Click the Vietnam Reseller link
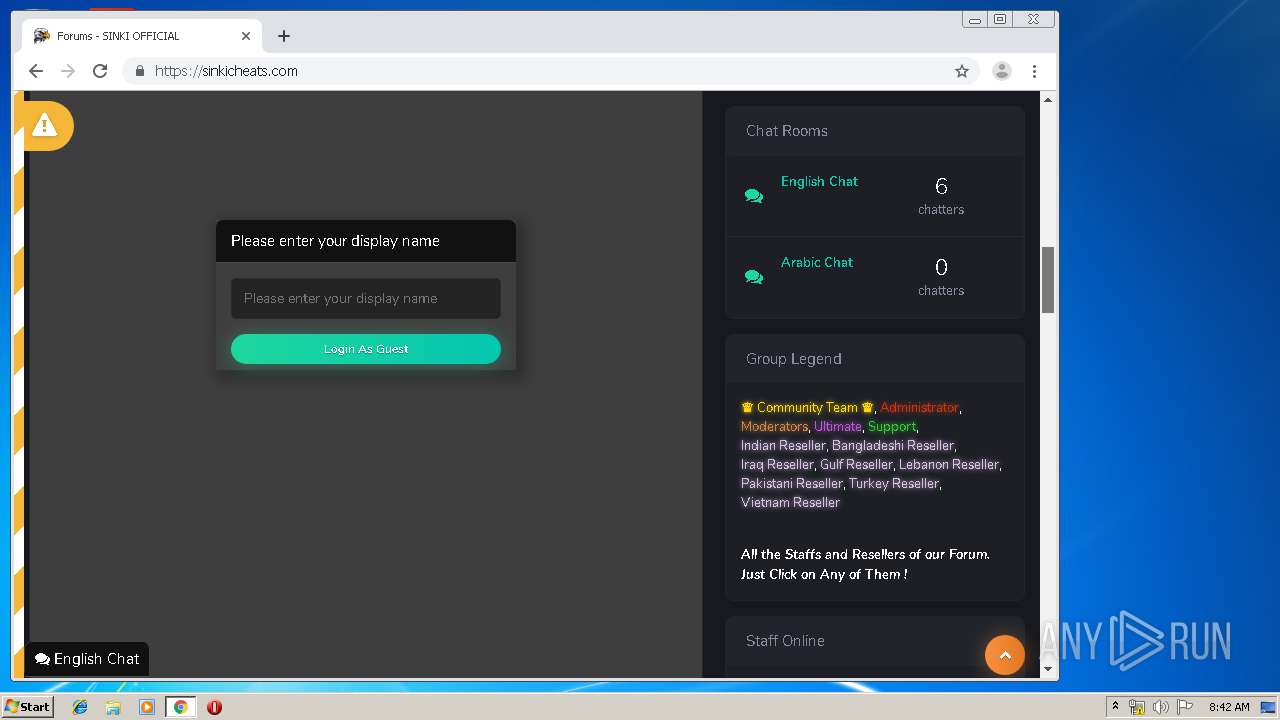 coord(790,502)
